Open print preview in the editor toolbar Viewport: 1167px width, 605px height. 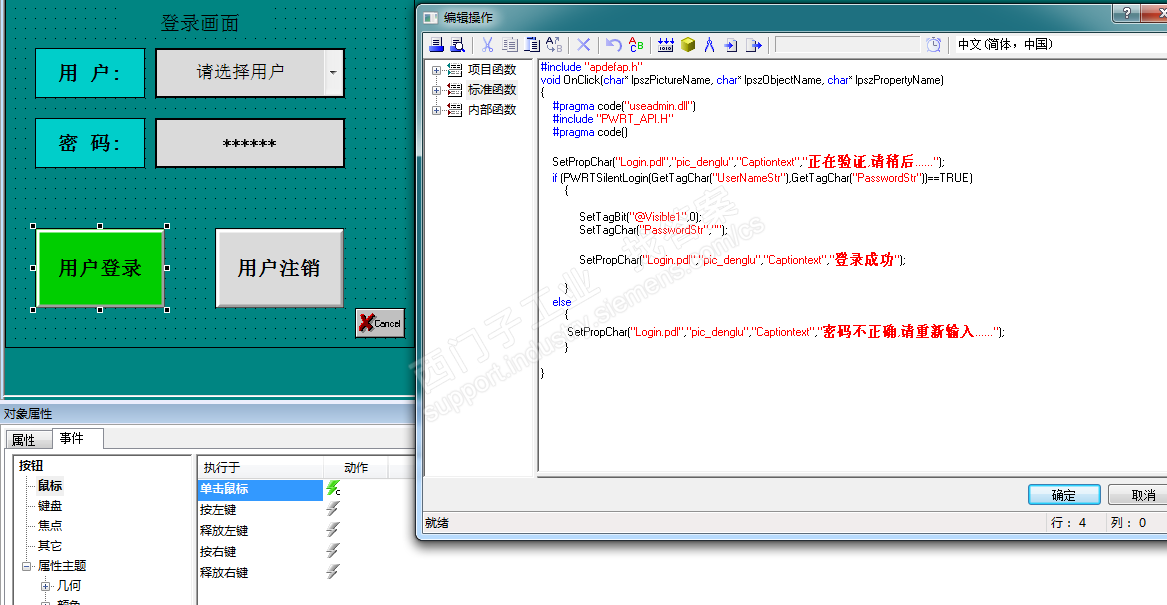pos(458,45)
